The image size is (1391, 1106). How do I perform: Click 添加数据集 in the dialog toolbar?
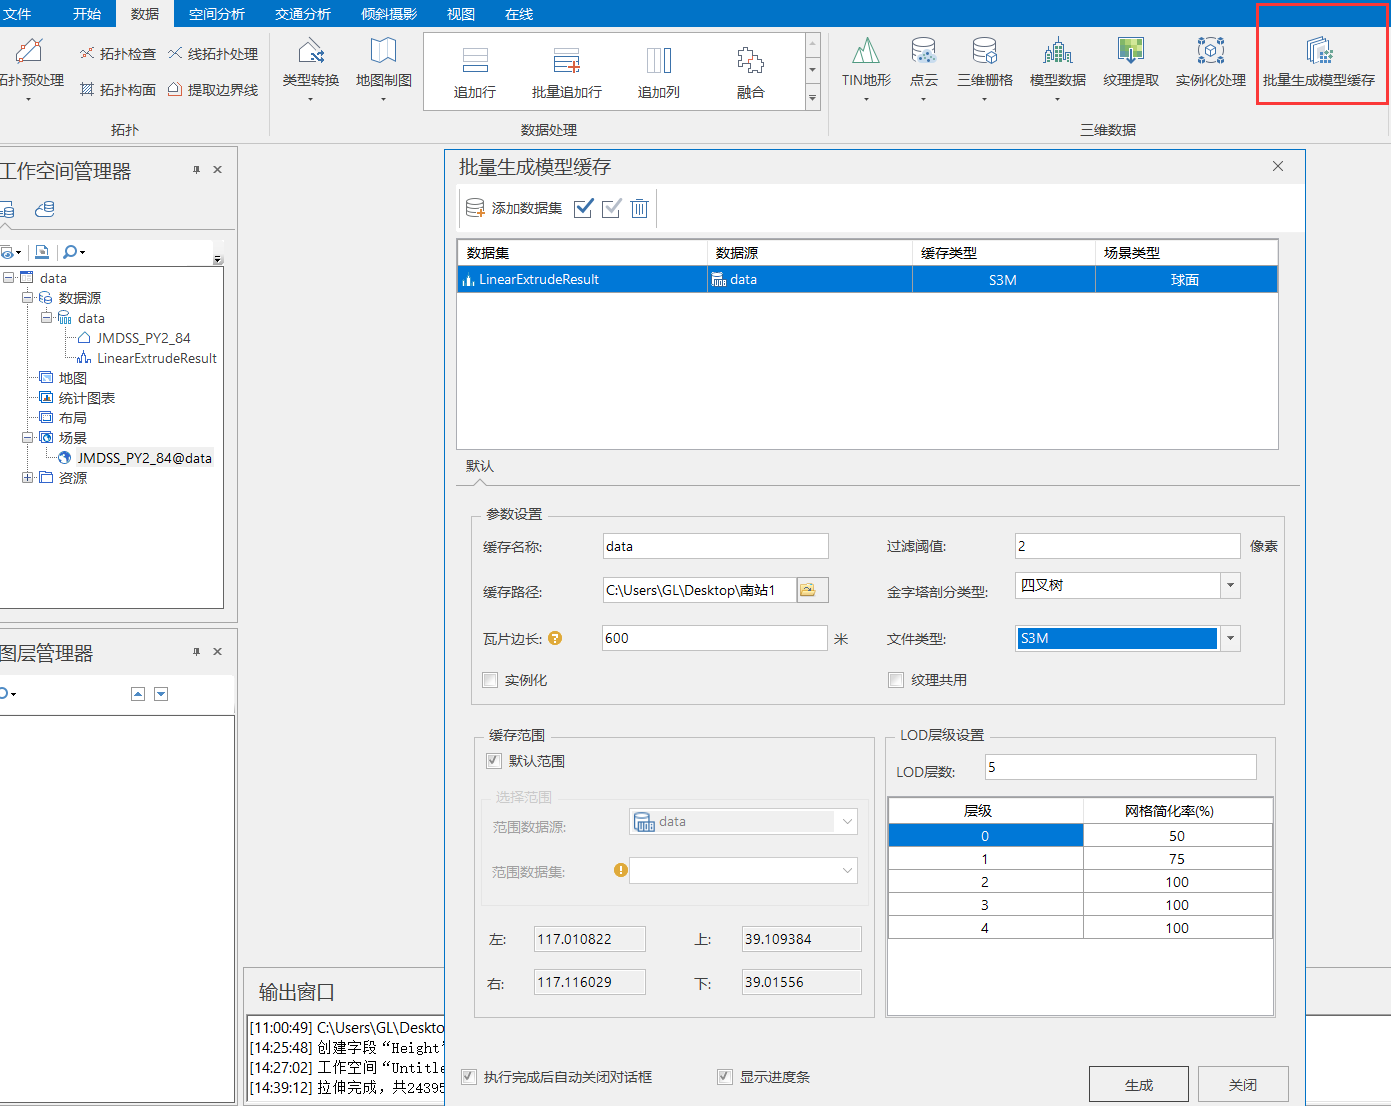click(514, 208)
